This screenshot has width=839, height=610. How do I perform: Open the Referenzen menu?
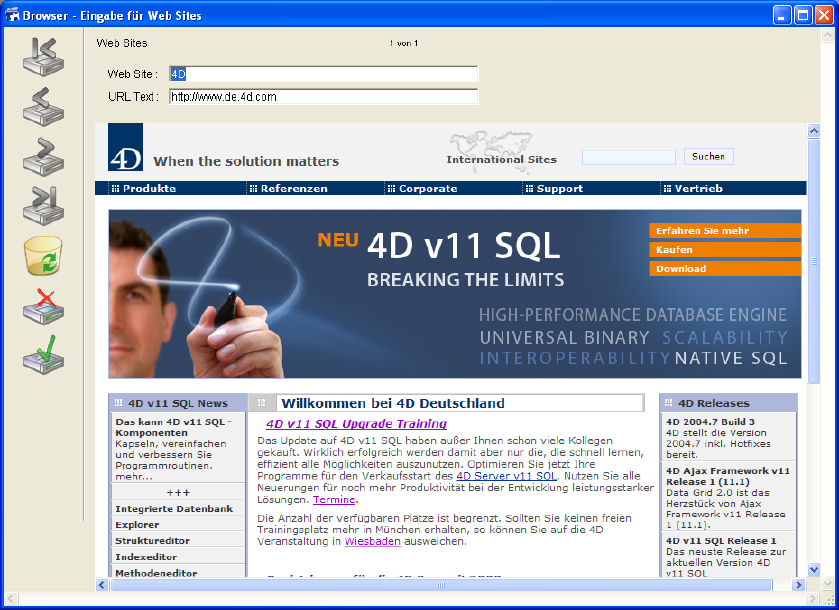coord(293,188)
